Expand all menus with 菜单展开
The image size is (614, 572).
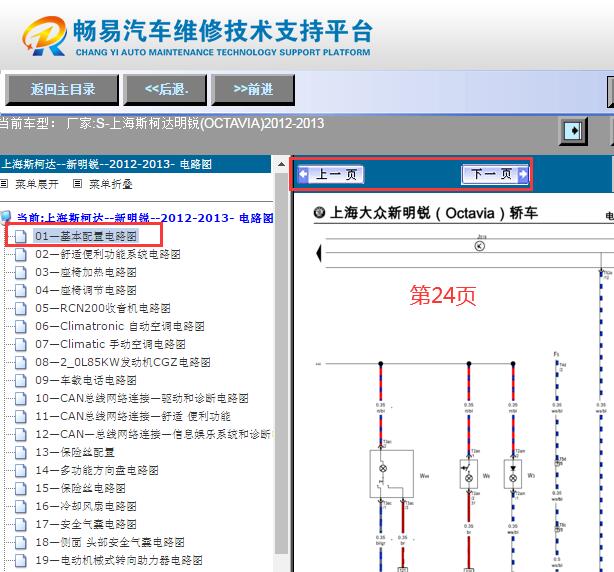(37, 184)
